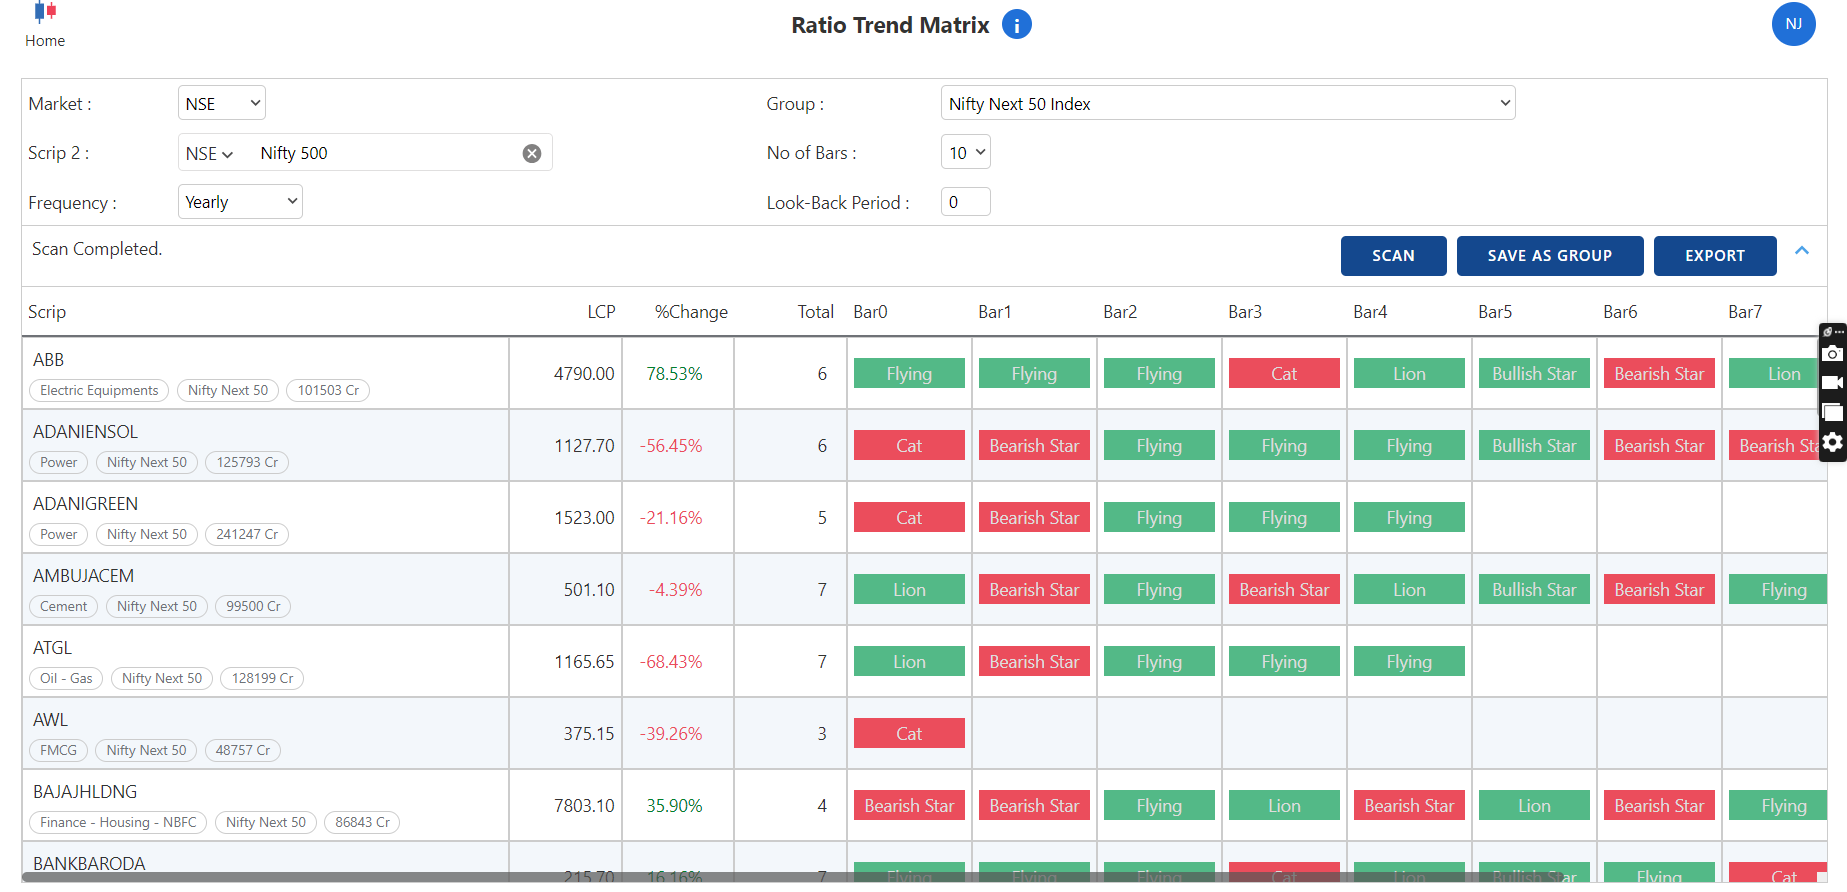Open capture tool logo icon in overlay

[x=1829, y=332]
